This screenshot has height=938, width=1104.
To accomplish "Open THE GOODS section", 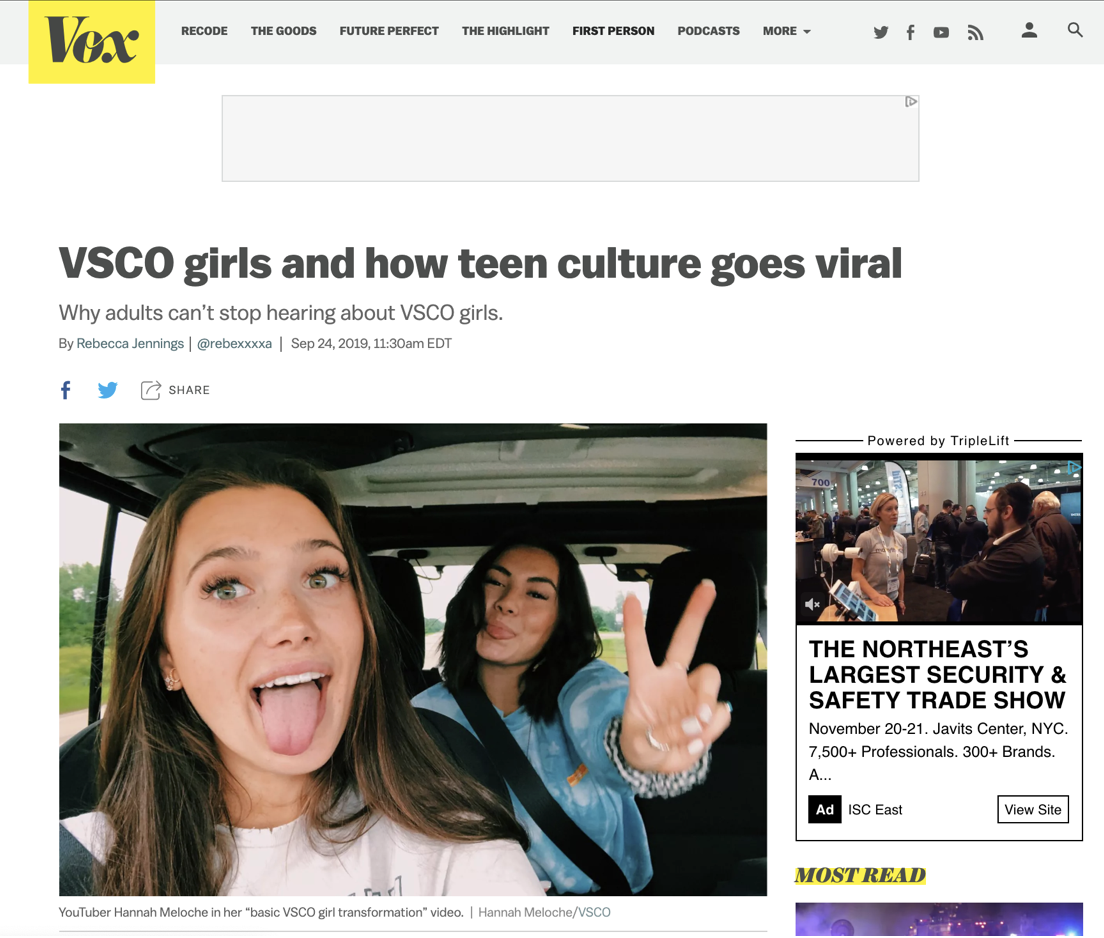I will click(284, 31).
